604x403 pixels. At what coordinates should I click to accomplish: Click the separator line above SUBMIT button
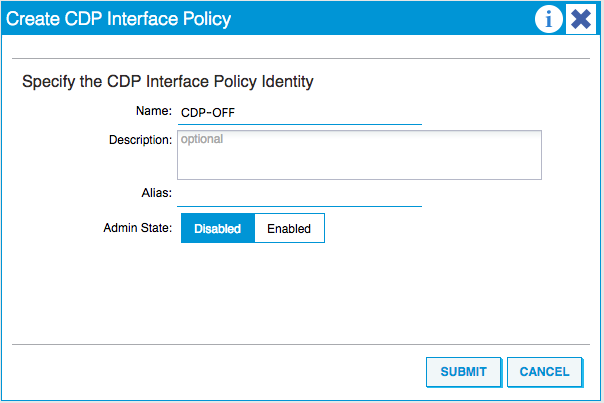[301, 344]
